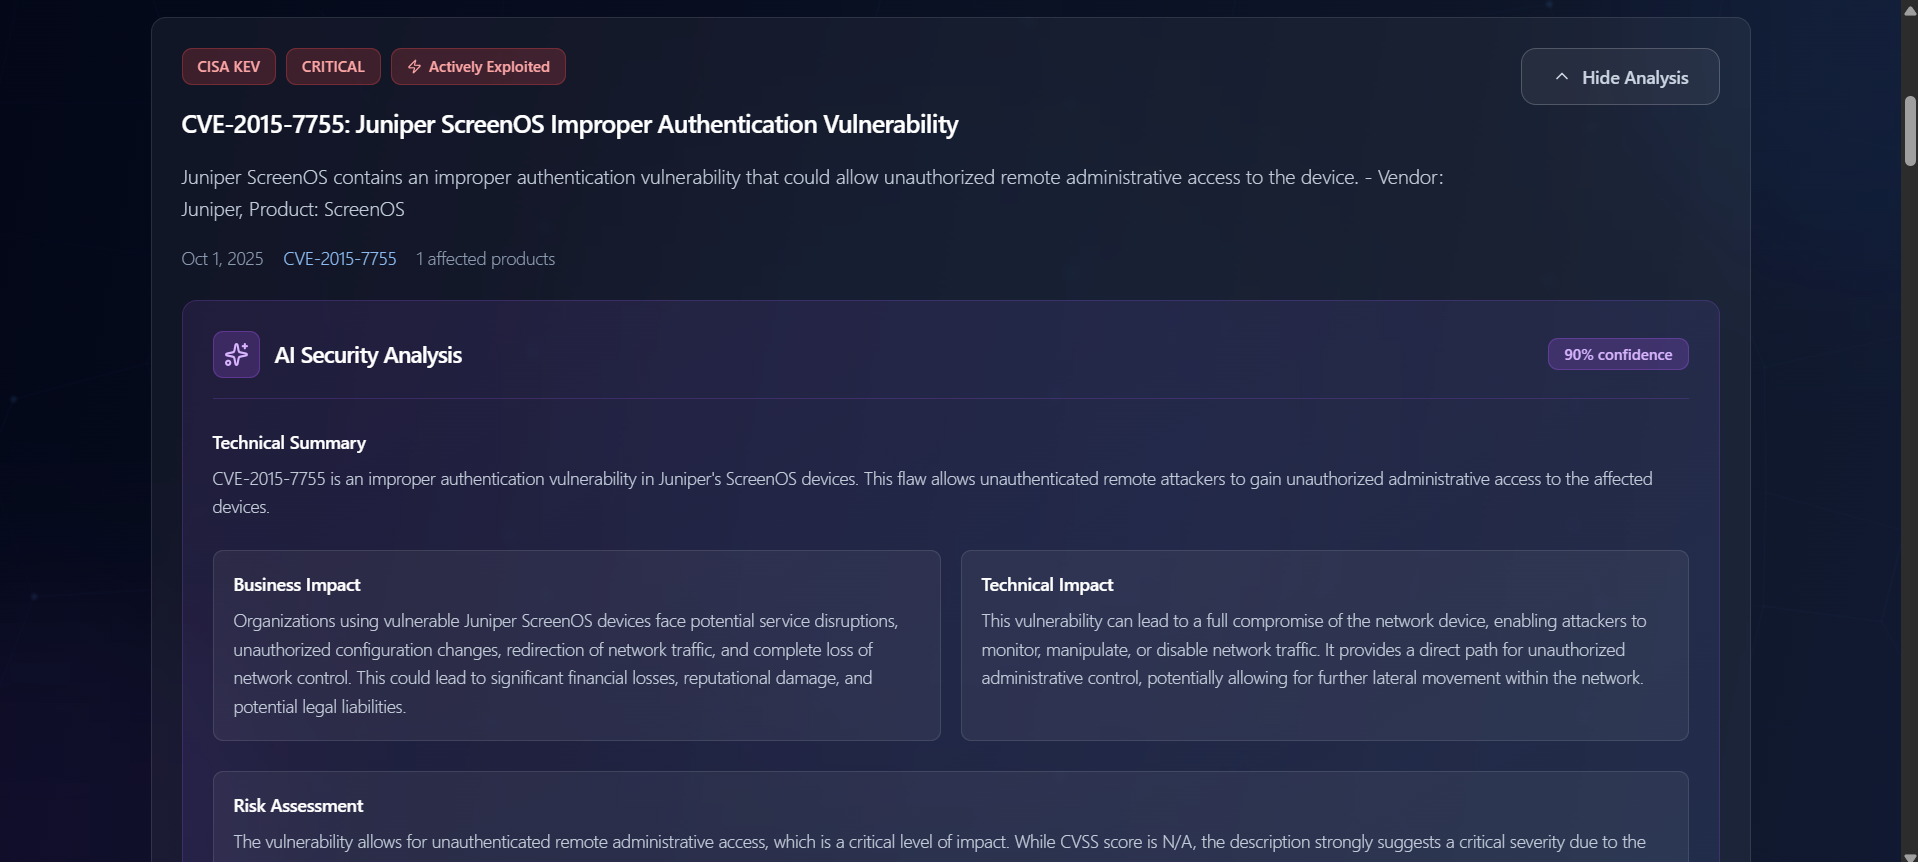Screen dimensions: 1918x862
Task: Click the lightning bolt icon in Actively Exploited
Action: click(414, 67)
